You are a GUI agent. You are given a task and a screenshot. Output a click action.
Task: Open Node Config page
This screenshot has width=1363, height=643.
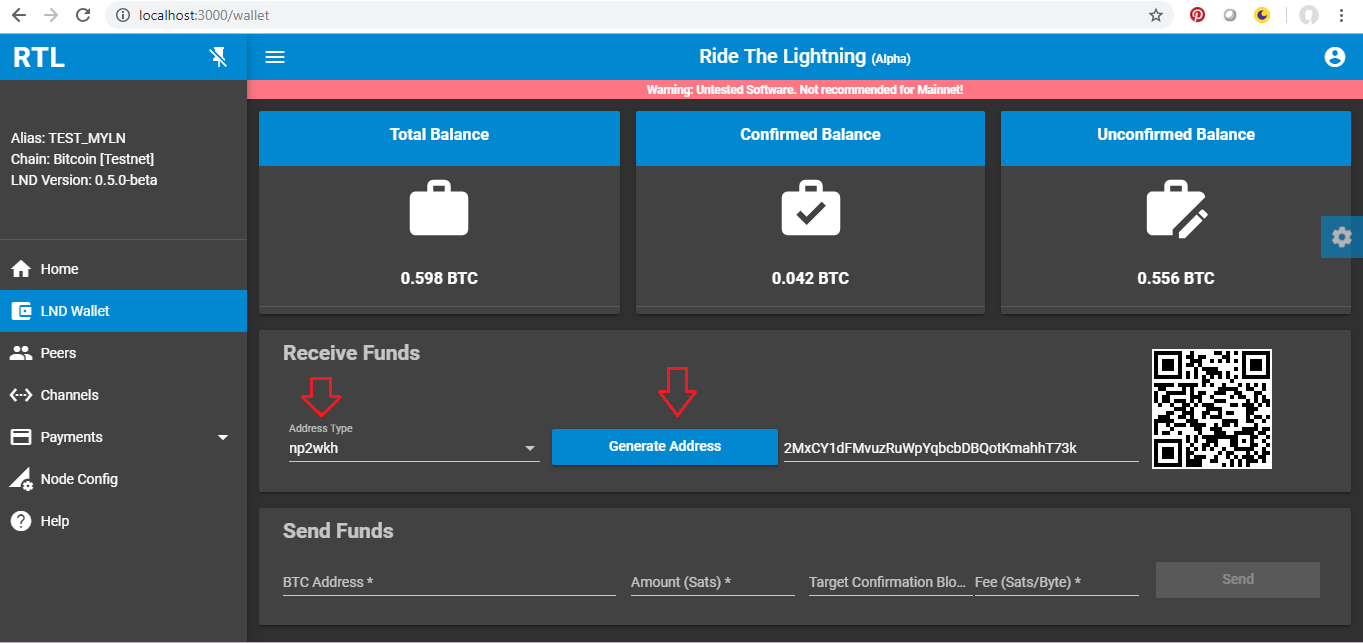(123, 479)
